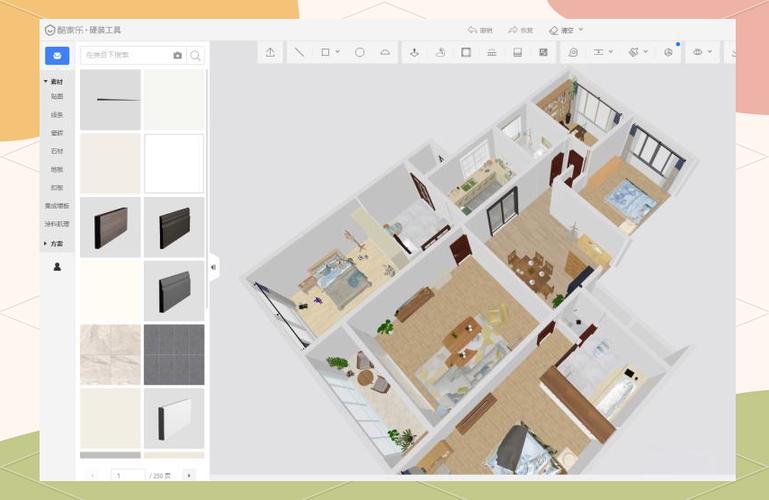Image resolution: width=769 pixels, height=500 pixels.
Task: Select the dark gray tile swatch
Action: pyautogui.click(x=174, y=354)
